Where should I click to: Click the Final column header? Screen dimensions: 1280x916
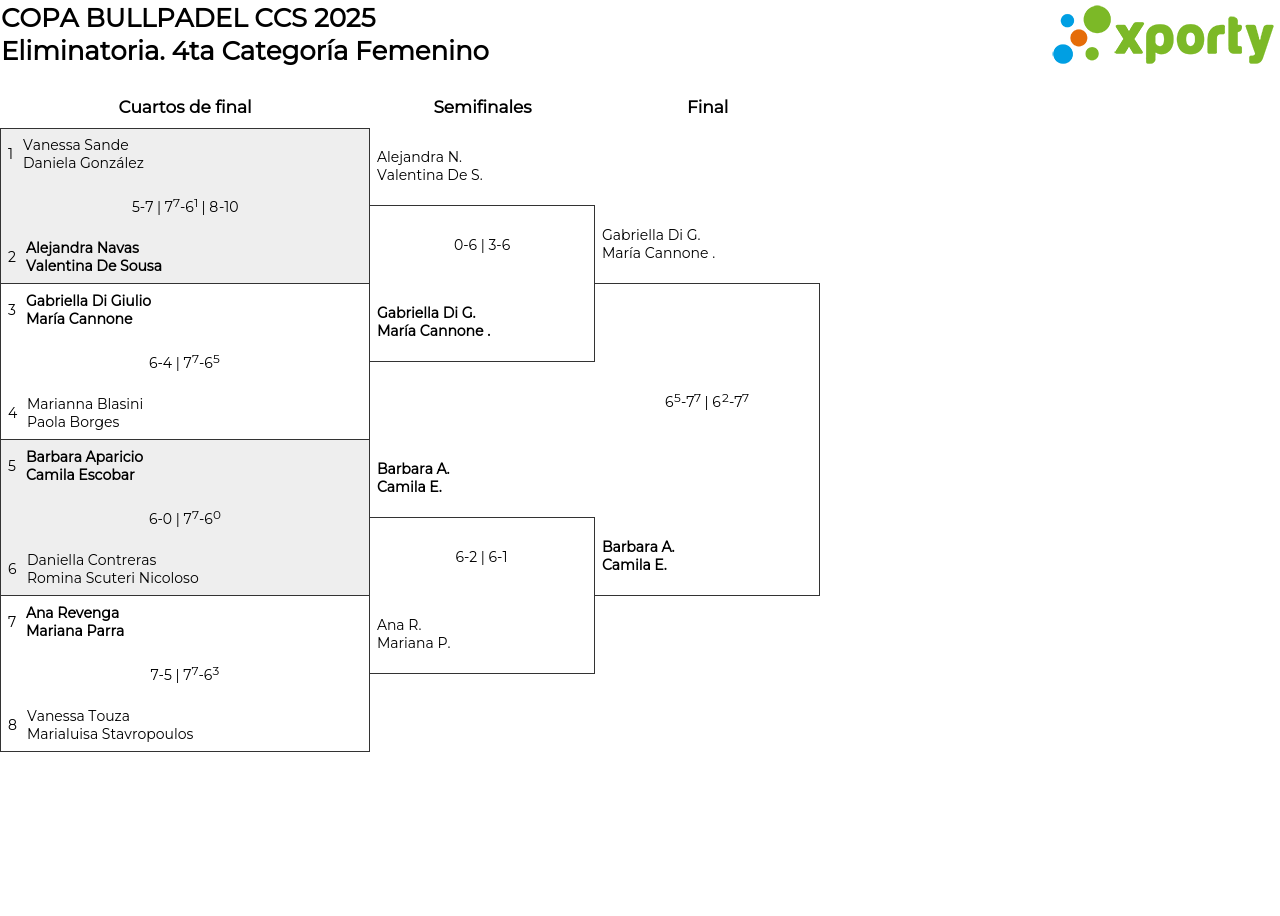pos(707,107)
